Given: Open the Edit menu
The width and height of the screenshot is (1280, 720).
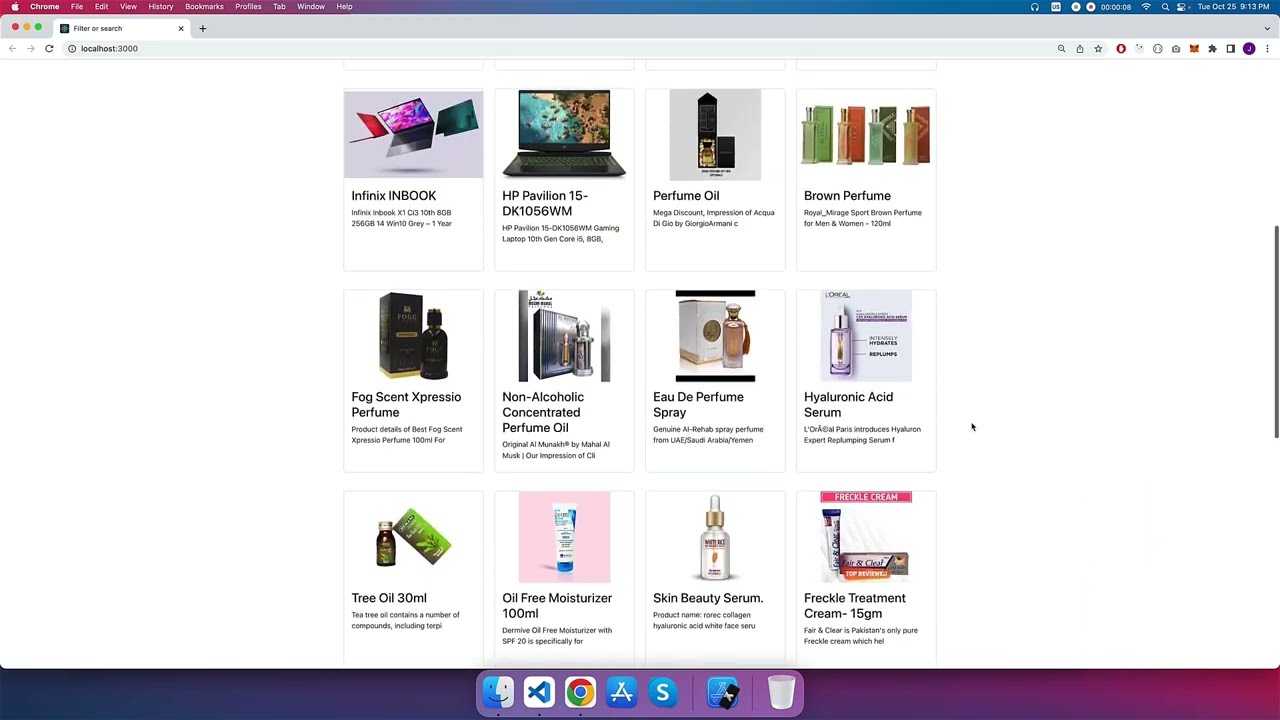Looking at the screenshot, I should [101, 6].
